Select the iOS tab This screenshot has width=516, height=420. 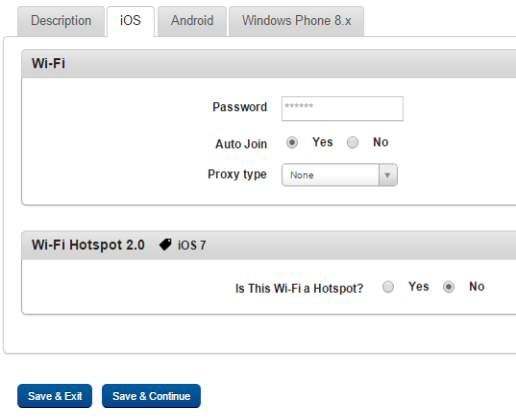pos(130,21)
